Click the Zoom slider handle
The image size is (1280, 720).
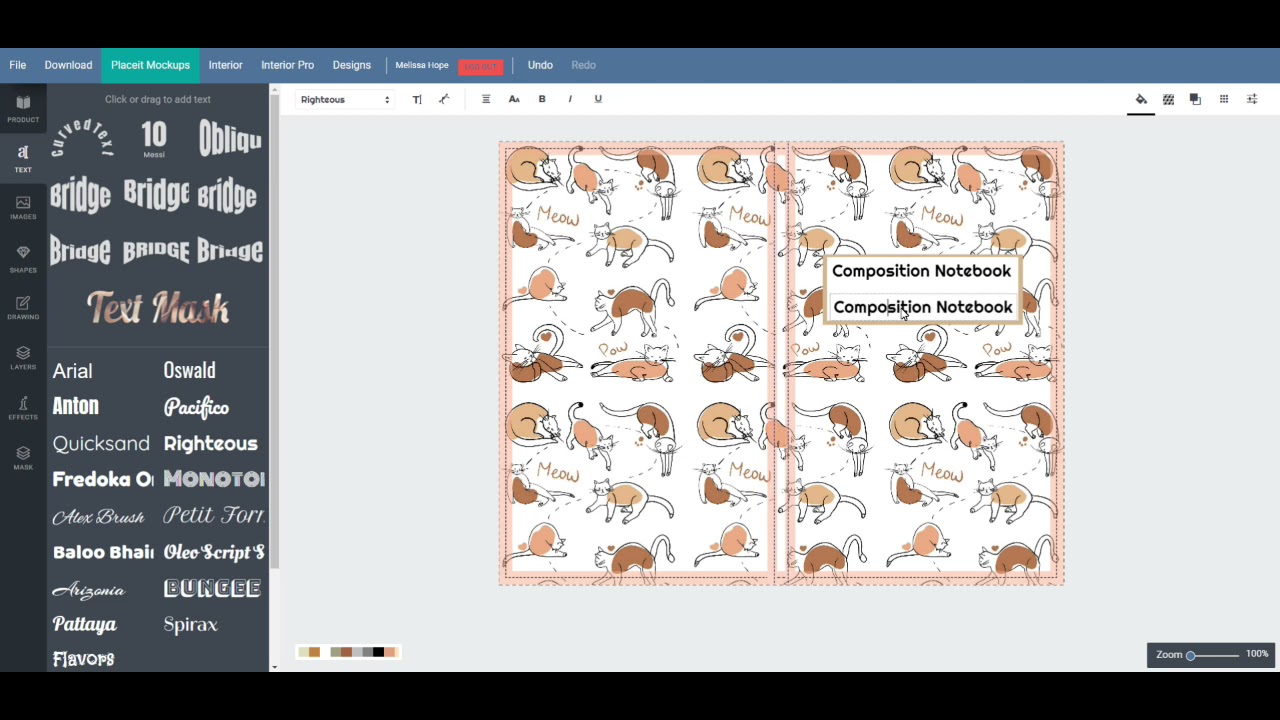pos(1191,655)
